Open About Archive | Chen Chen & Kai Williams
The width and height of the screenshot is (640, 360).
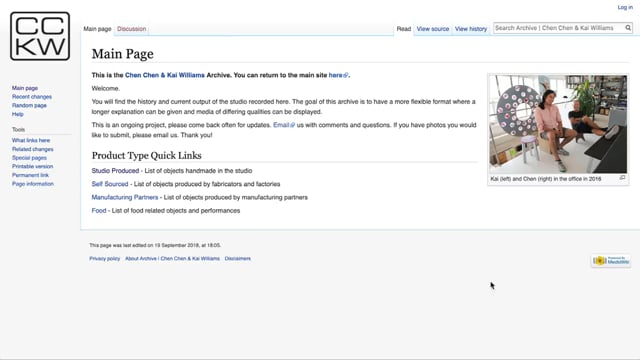[172, 259]
